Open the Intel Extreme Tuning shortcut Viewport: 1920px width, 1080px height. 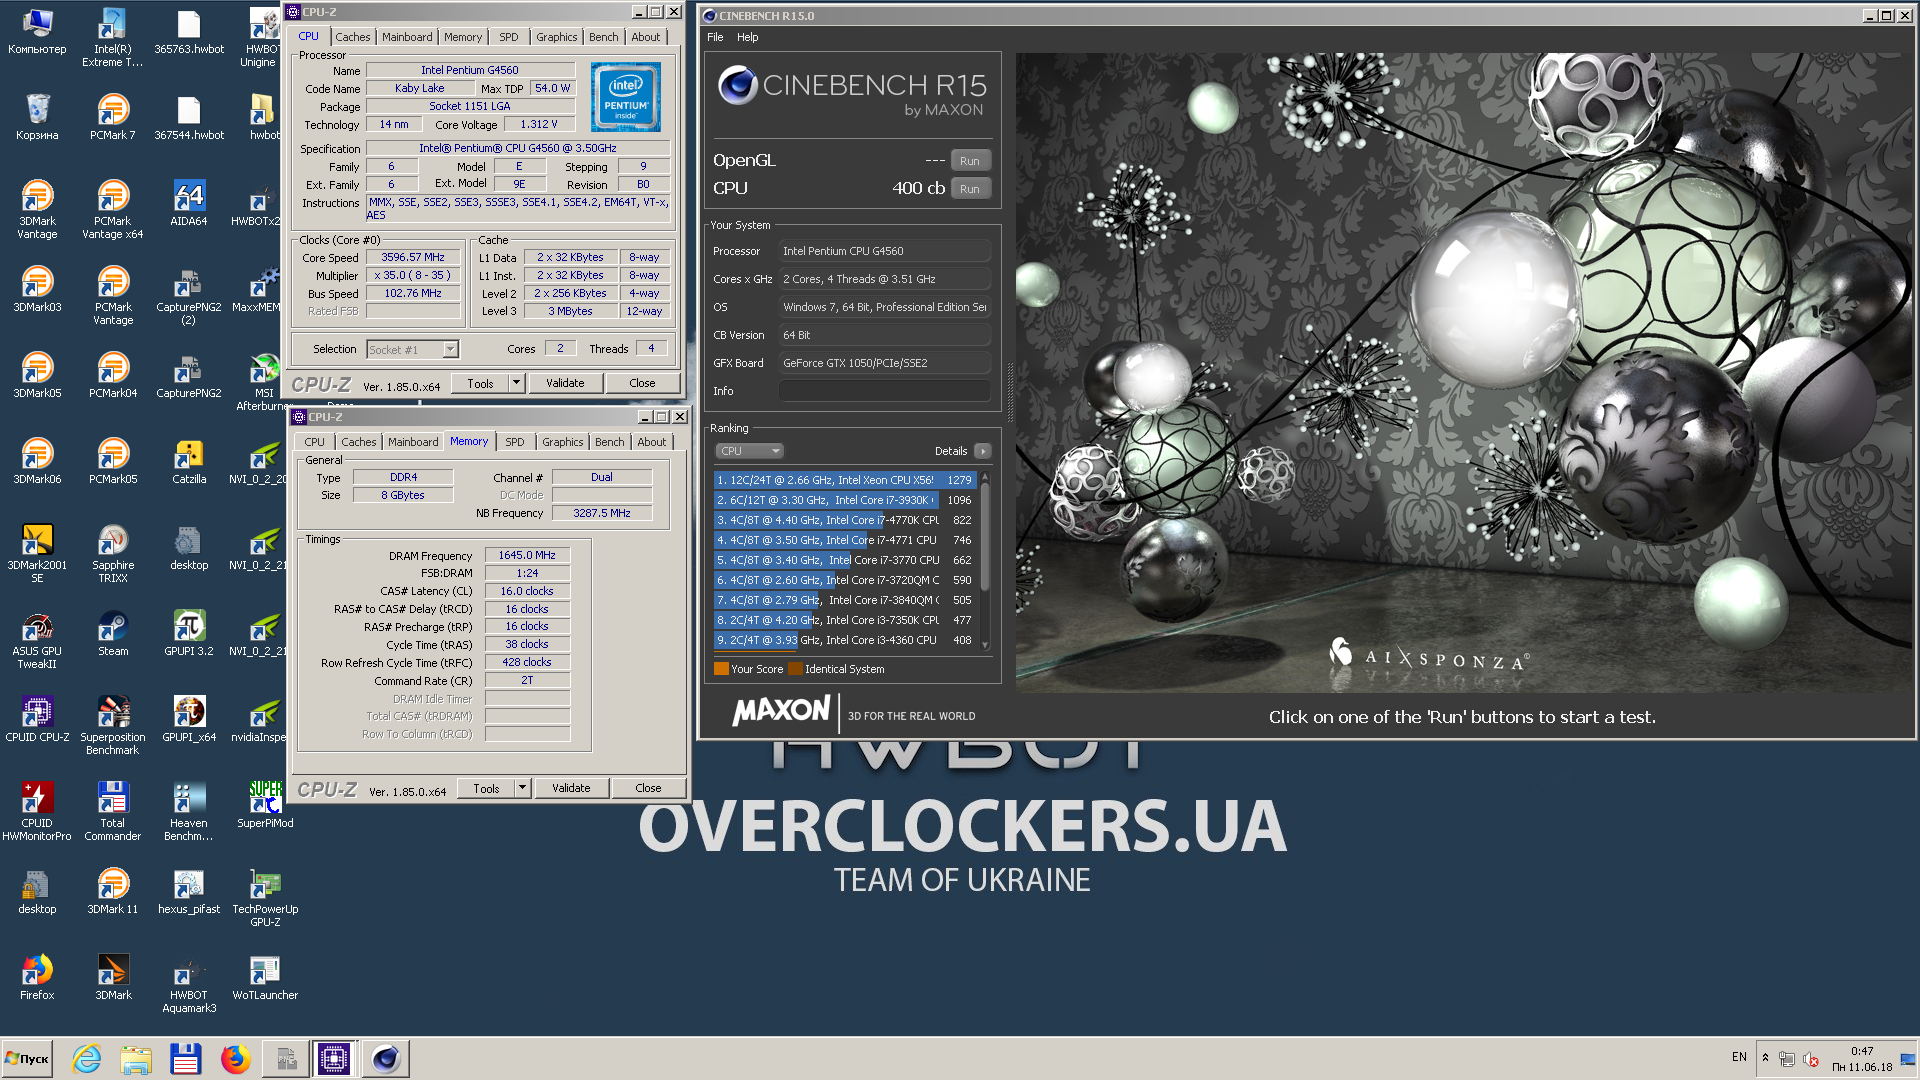pyautogui.click(x=113, y=38)
